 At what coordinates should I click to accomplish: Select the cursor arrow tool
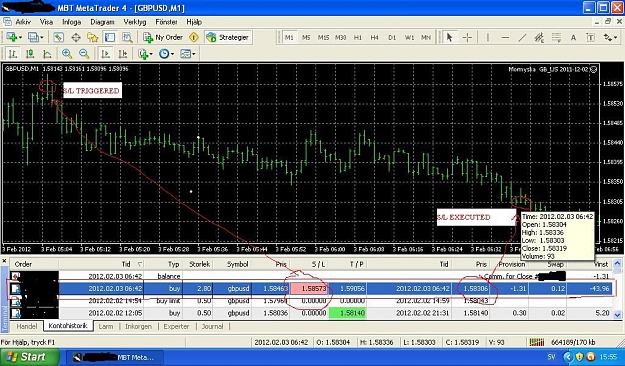450,37
